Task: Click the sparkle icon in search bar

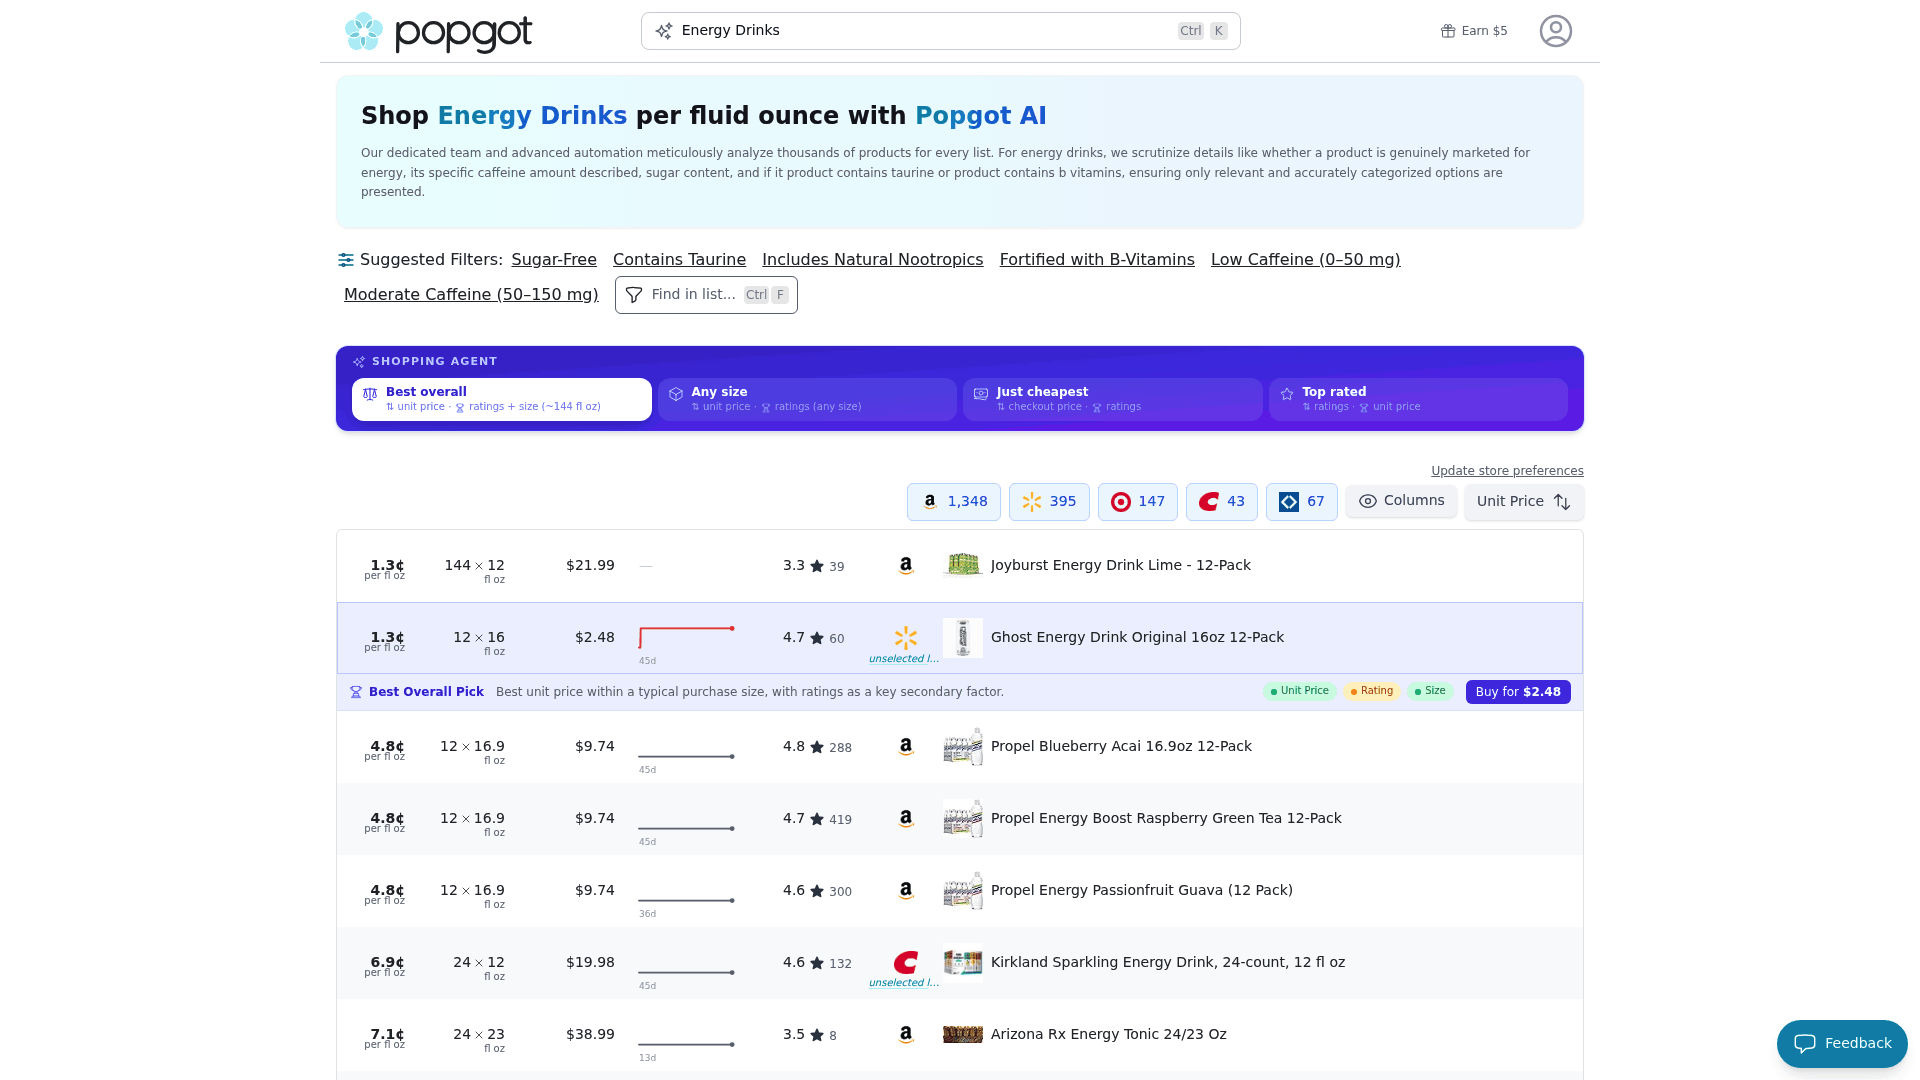Action: point(664,31)
